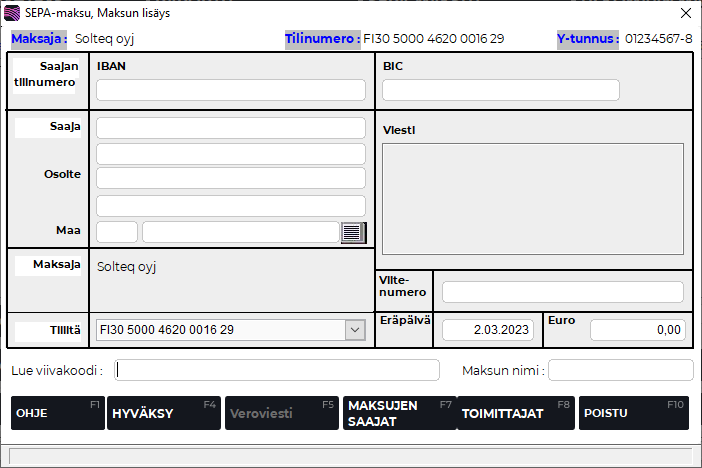Select the Eräpäivä due date field
This screenshot has width=702, height=468.
pos(489,330)
